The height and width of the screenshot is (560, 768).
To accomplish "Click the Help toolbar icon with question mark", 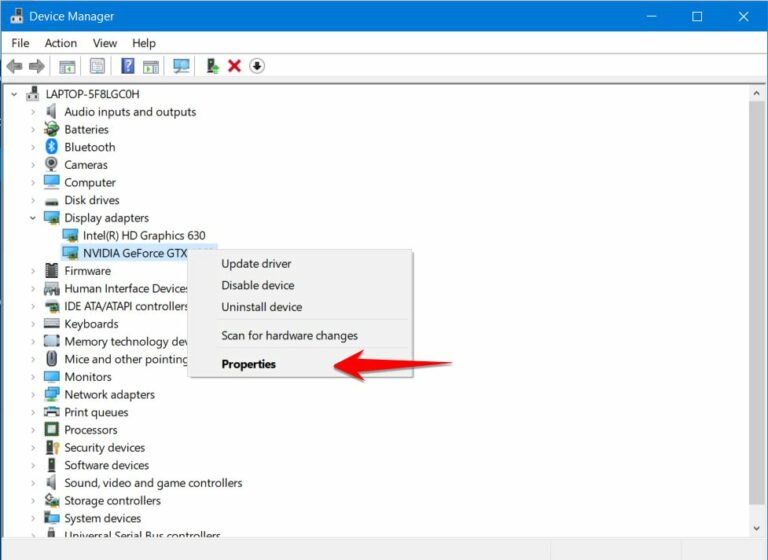I will coord(128,66).
